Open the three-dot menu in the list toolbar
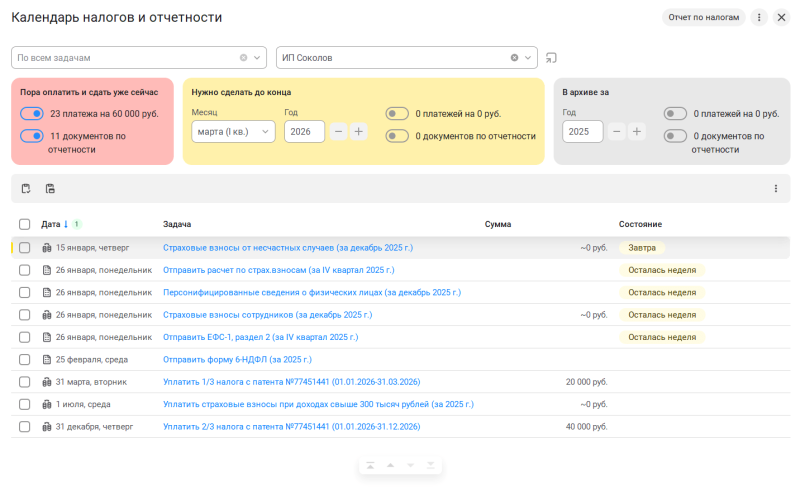Image resolution: width=800 pixels, height=491 pixels. 775,188
